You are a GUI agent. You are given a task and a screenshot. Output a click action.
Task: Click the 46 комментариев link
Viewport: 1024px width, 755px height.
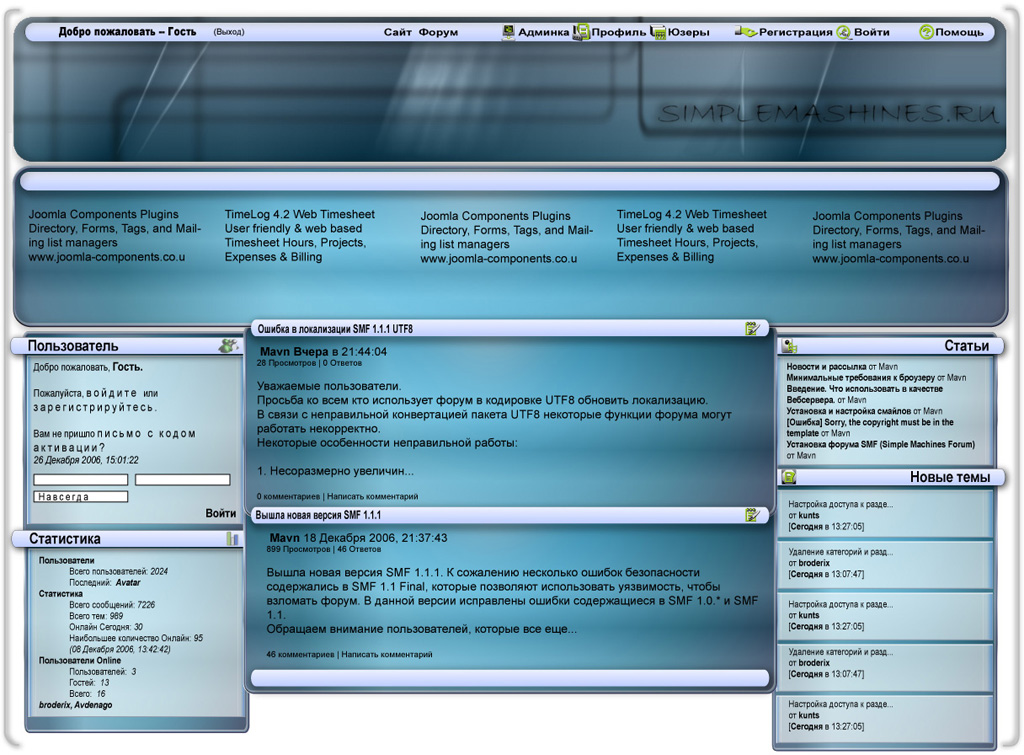point(300,654)
